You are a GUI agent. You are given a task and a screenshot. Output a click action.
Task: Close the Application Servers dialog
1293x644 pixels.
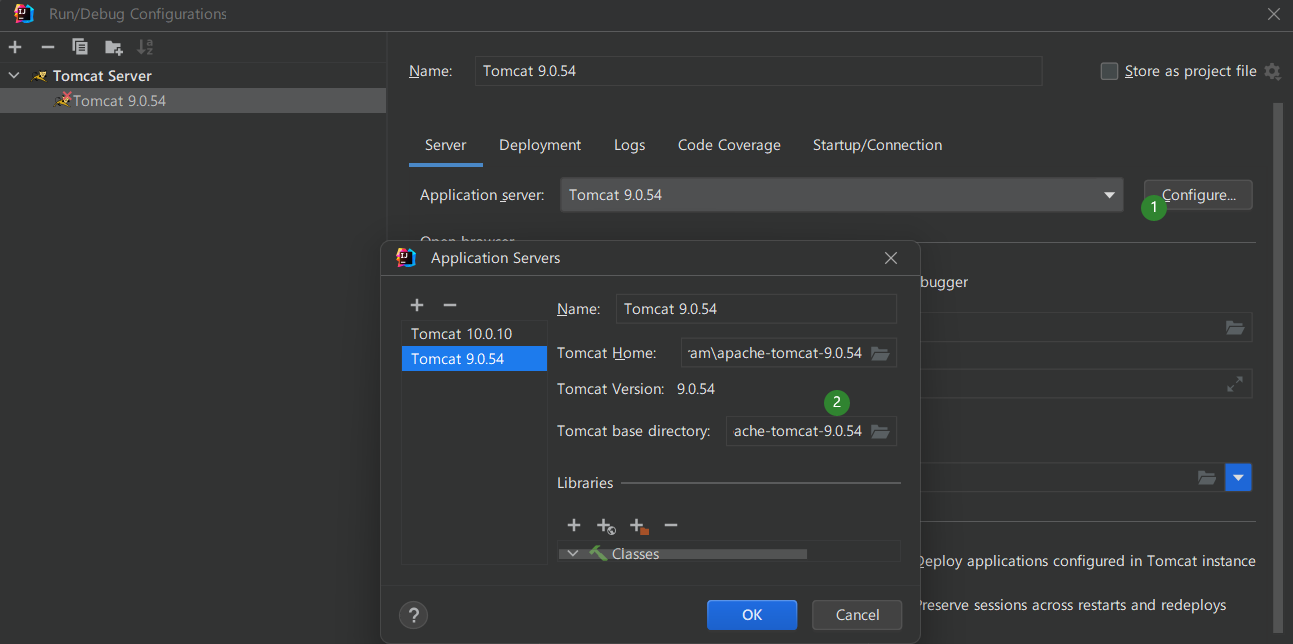point(891,258)
